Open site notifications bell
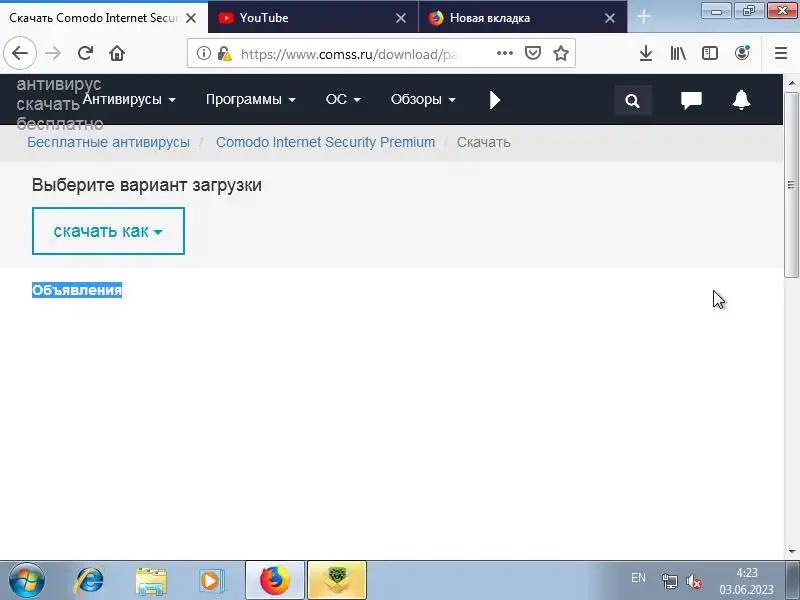Image resolution: width=800 pixels, height=600 pixels. click(x=741, y=100)
